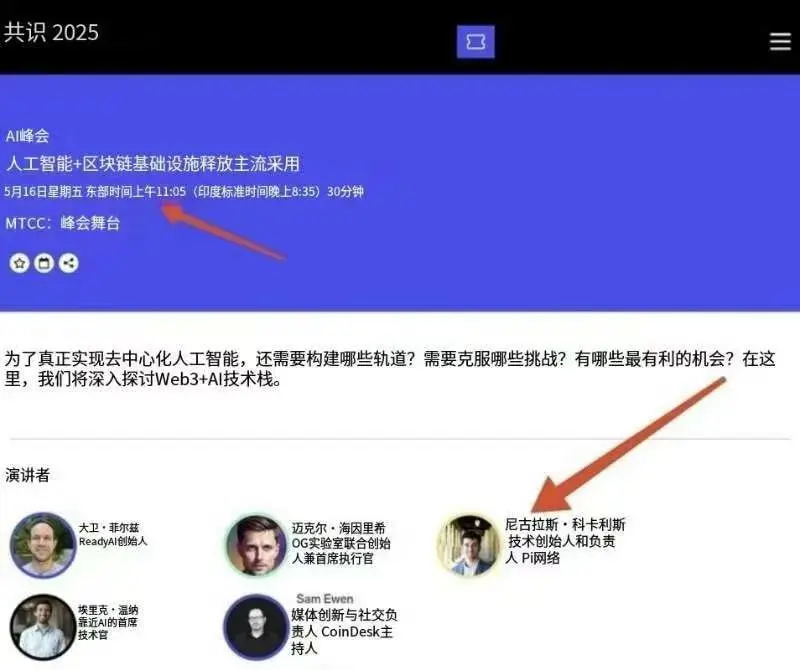Click speaker name 尼古拉斯·科卡利斯

[x=565, y=524]
